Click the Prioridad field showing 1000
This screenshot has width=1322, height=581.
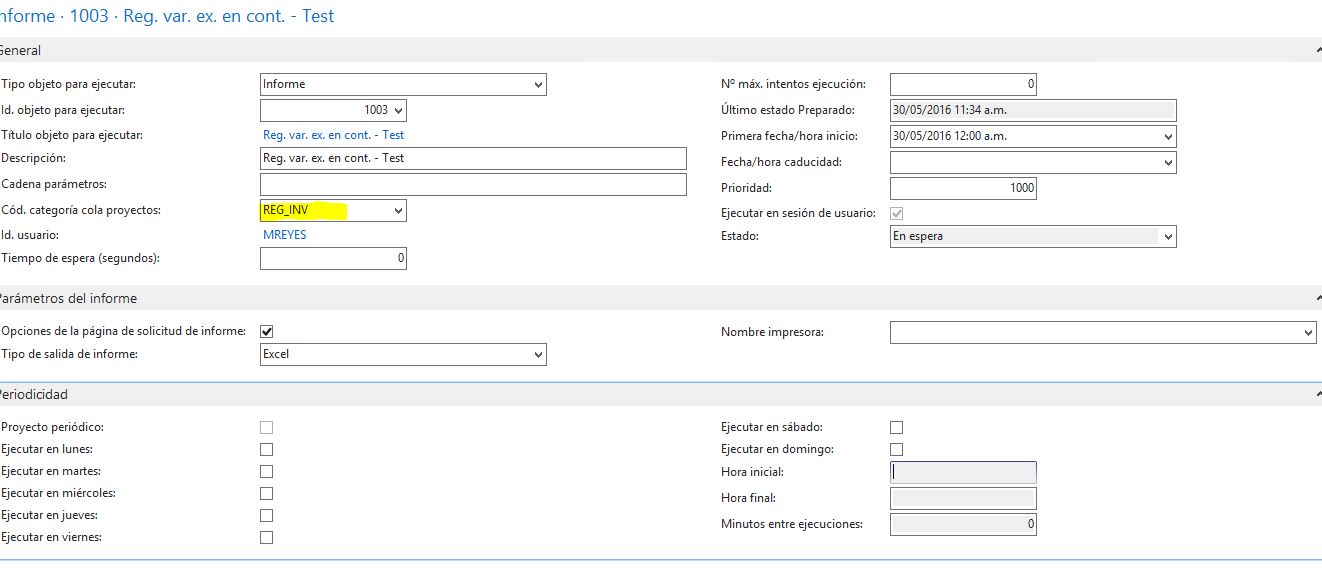pos(963,188)
